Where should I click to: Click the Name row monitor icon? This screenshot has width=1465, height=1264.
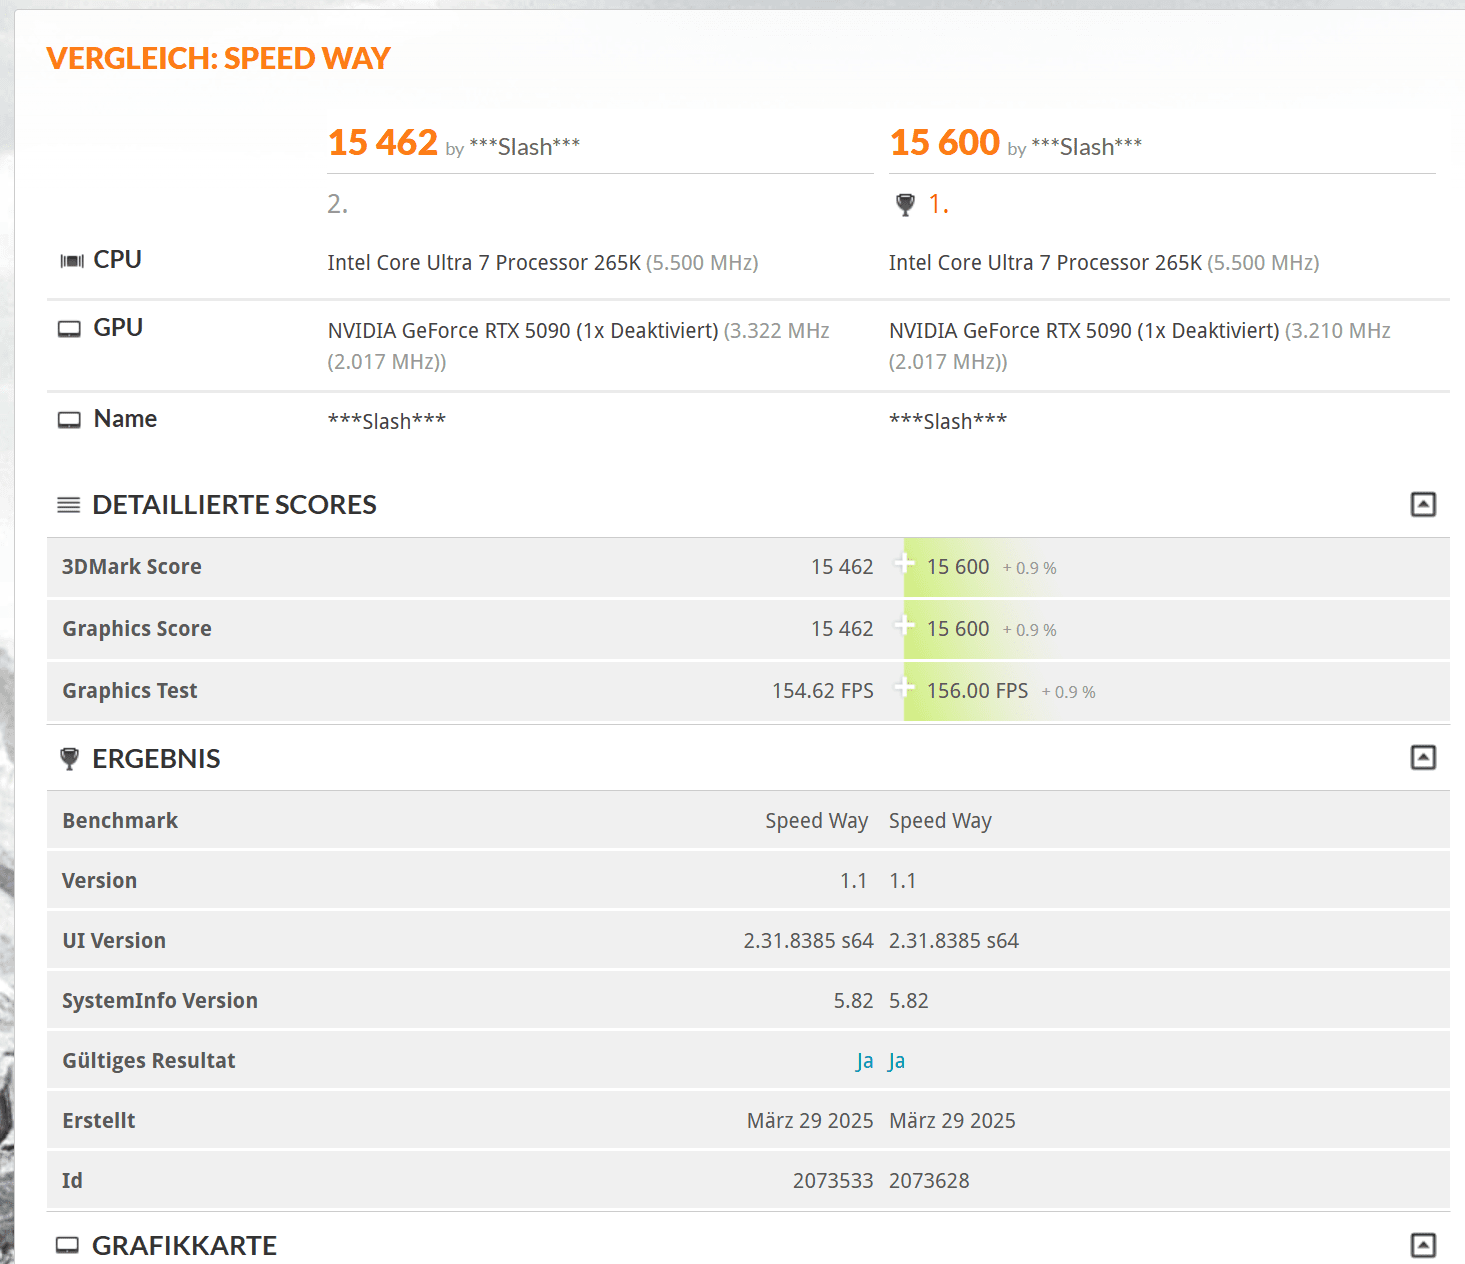pyautogui.click(x=69, y=420)
